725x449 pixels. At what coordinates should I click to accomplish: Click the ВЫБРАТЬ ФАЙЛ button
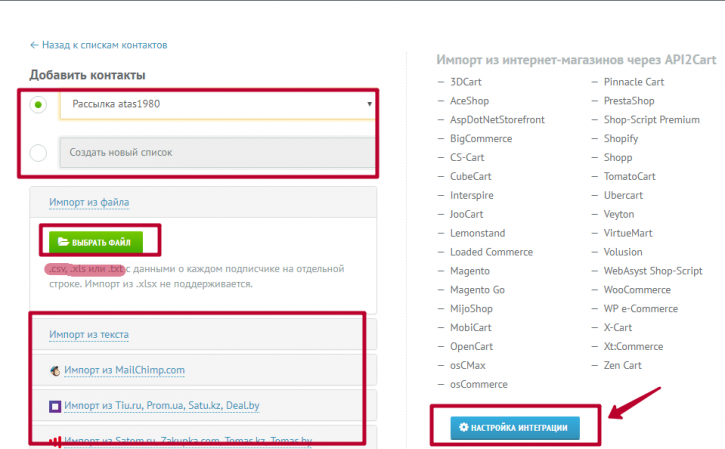click(x=96, y=242)
